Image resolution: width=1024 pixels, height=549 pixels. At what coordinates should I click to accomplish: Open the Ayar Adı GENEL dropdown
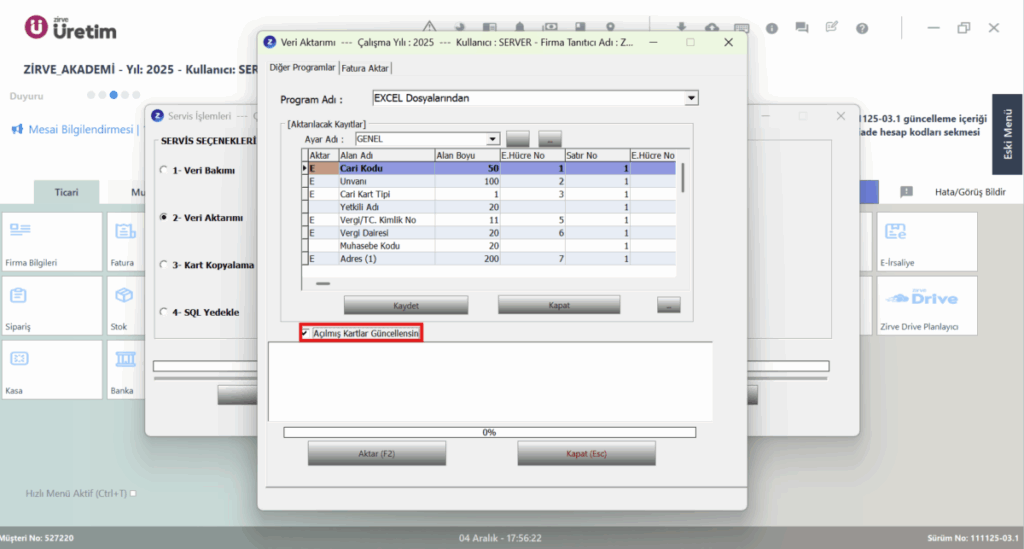tap(492, 139)
